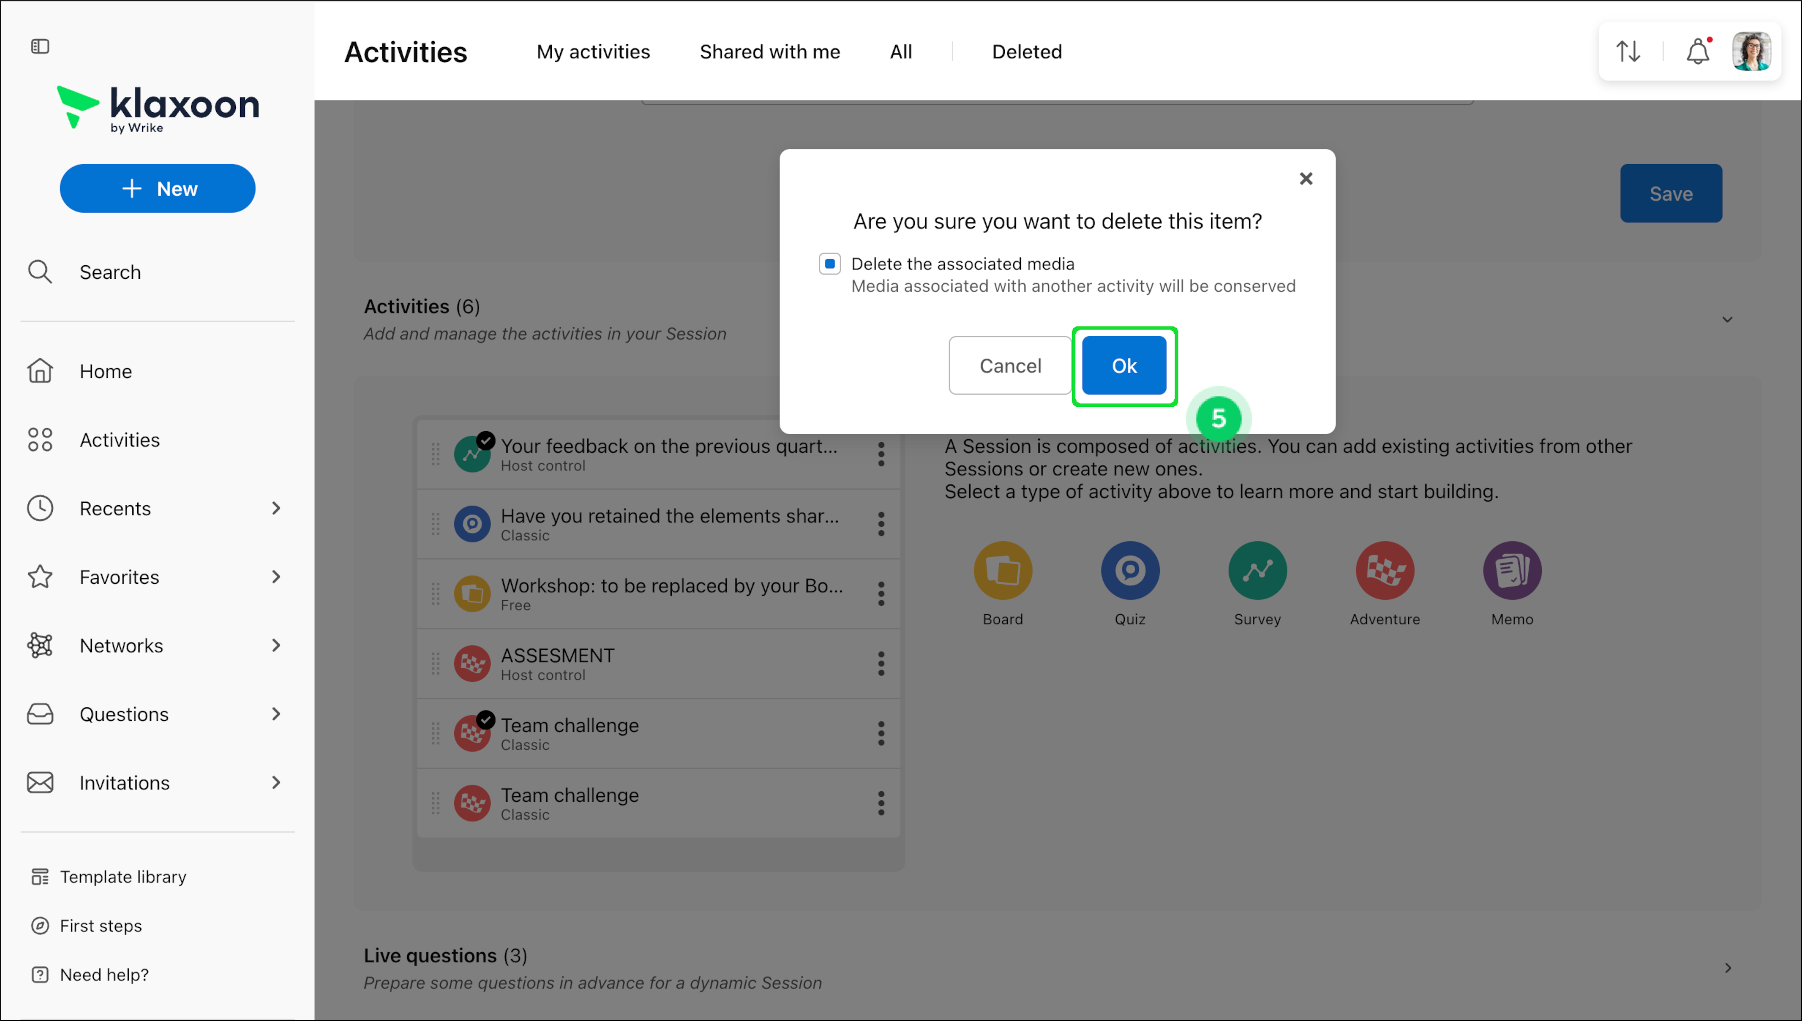
Task: Open the notifications bell
Action: click(x=1698, y=51)
